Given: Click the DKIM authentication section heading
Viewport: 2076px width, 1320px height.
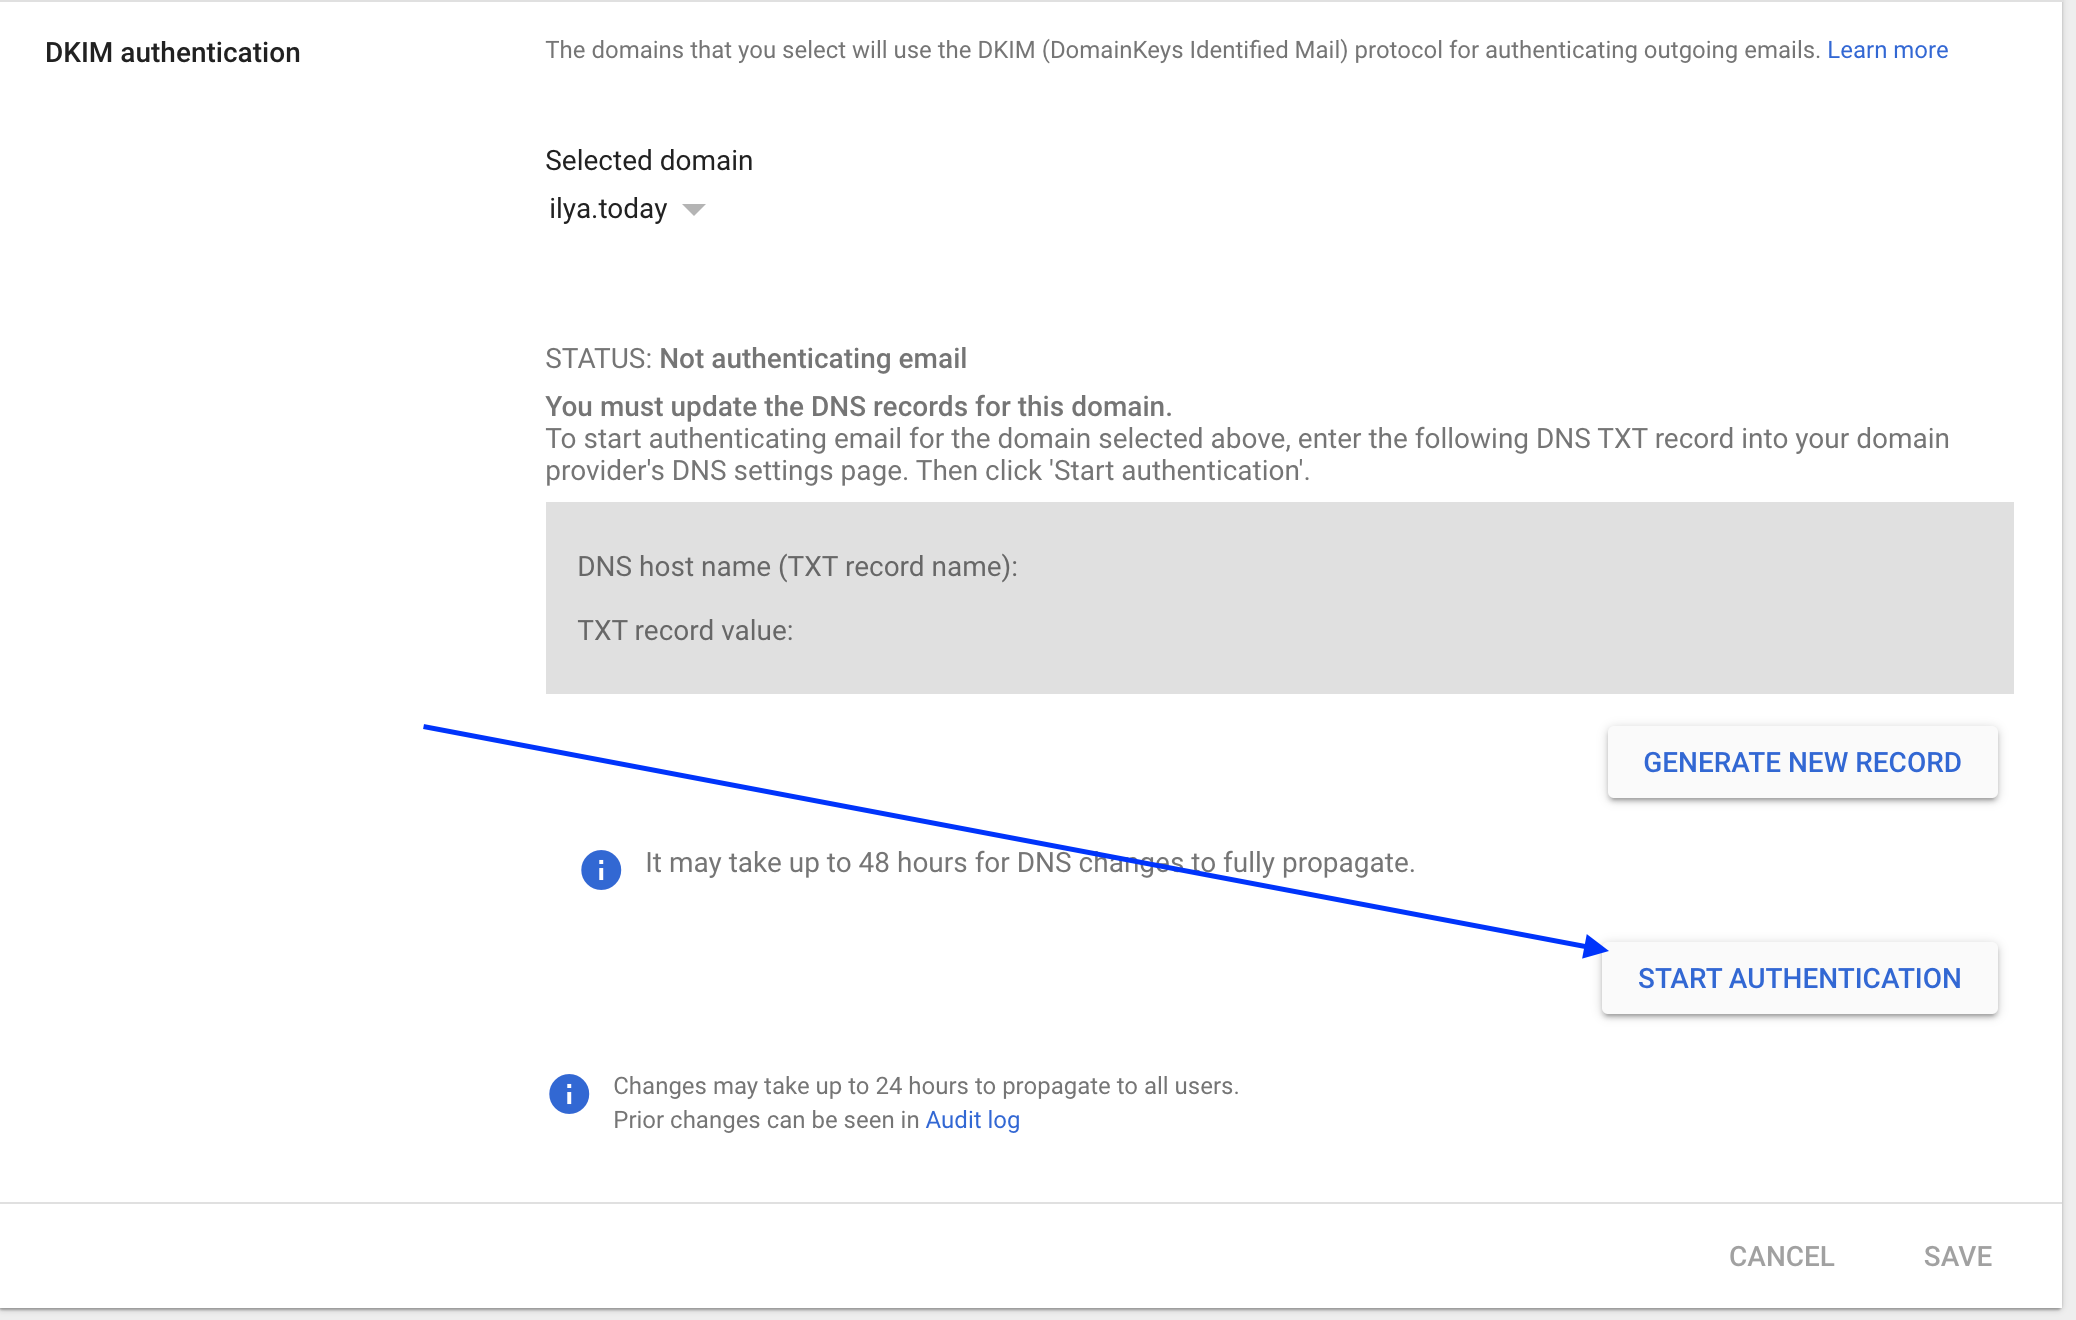Looking at the screenshot, I should click(171, 51).
